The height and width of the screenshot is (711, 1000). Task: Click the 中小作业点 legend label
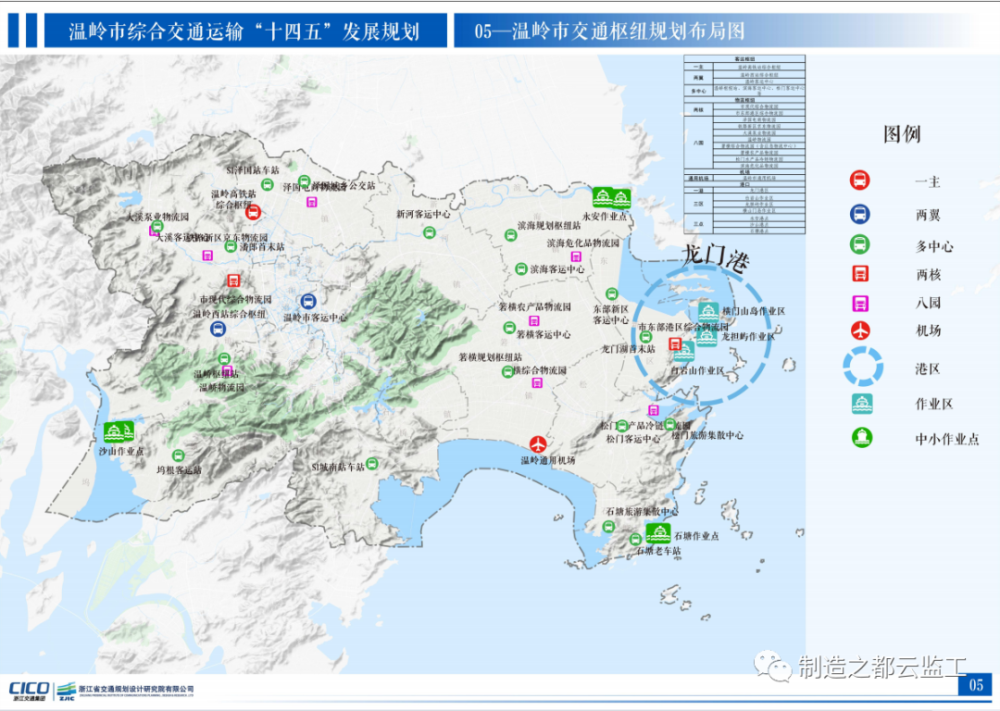pos(947,439)
